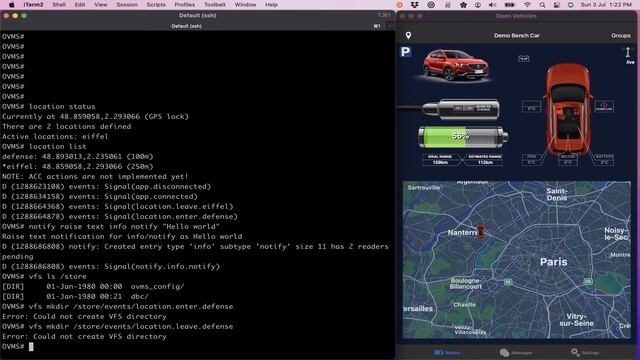Click the 56% battery level gauge
640x360 pixels.
[463, 136]
